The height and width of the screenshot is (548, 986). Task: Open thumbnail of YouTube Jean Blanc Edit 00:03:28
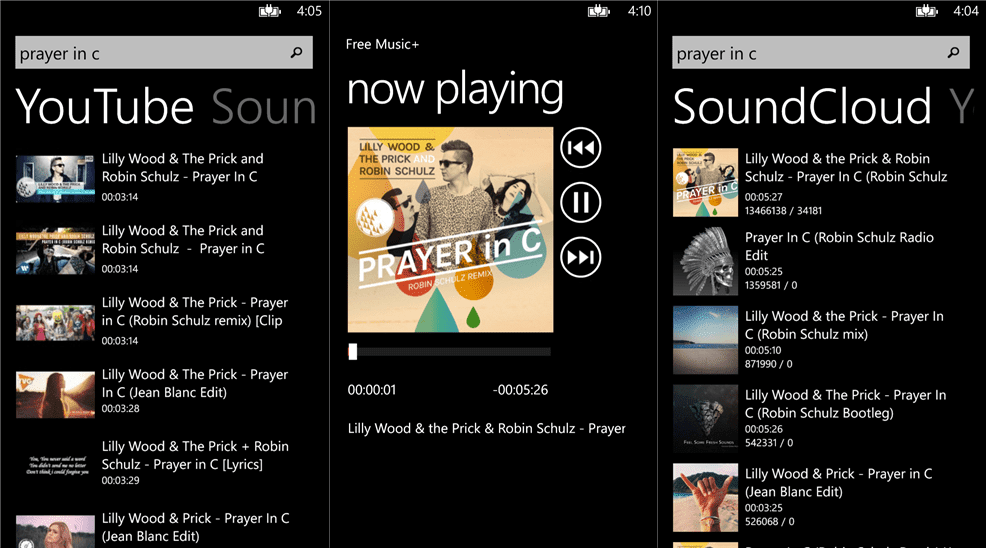[55, 394]
